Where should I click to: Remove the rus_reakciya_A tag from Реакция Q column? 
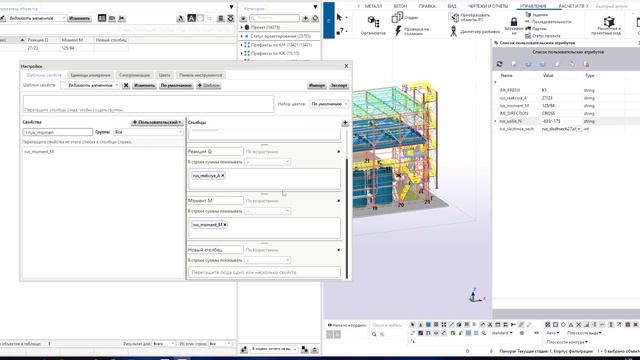[x=222, y=176]
